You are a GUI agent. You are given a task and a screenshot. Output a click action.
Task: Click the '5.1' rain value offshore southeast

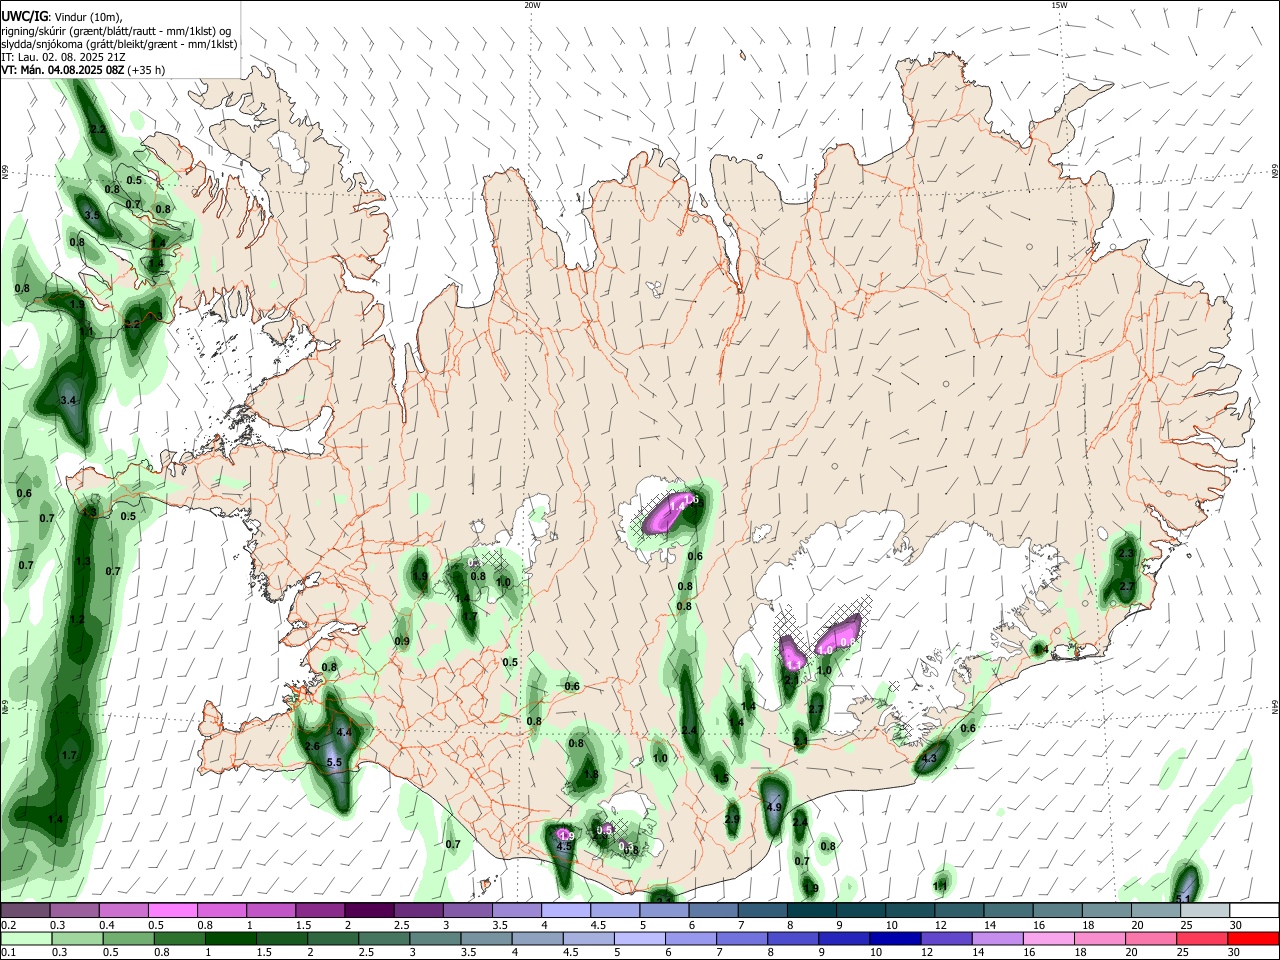coord(1183,899)
